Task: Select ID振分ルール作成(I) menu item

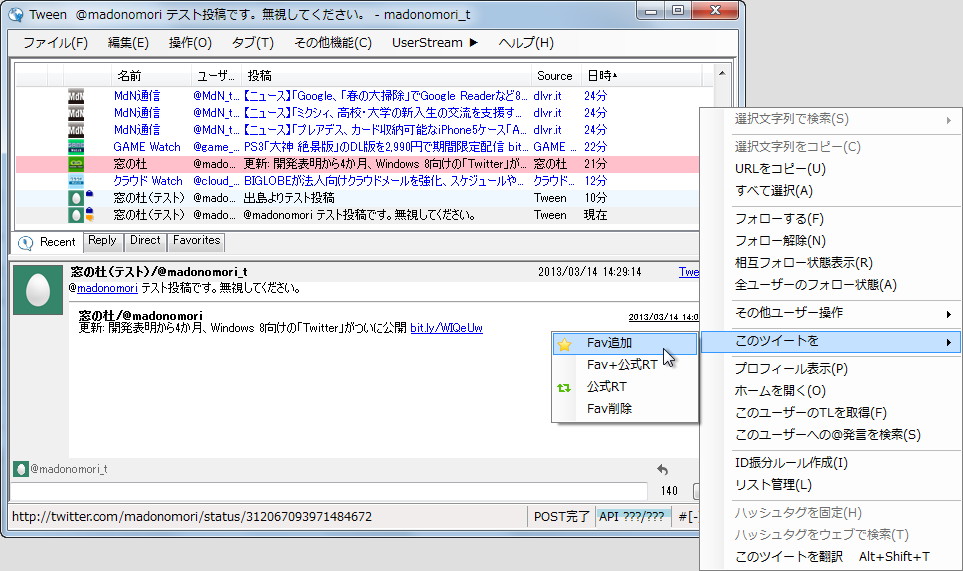Action: (831, 463)
